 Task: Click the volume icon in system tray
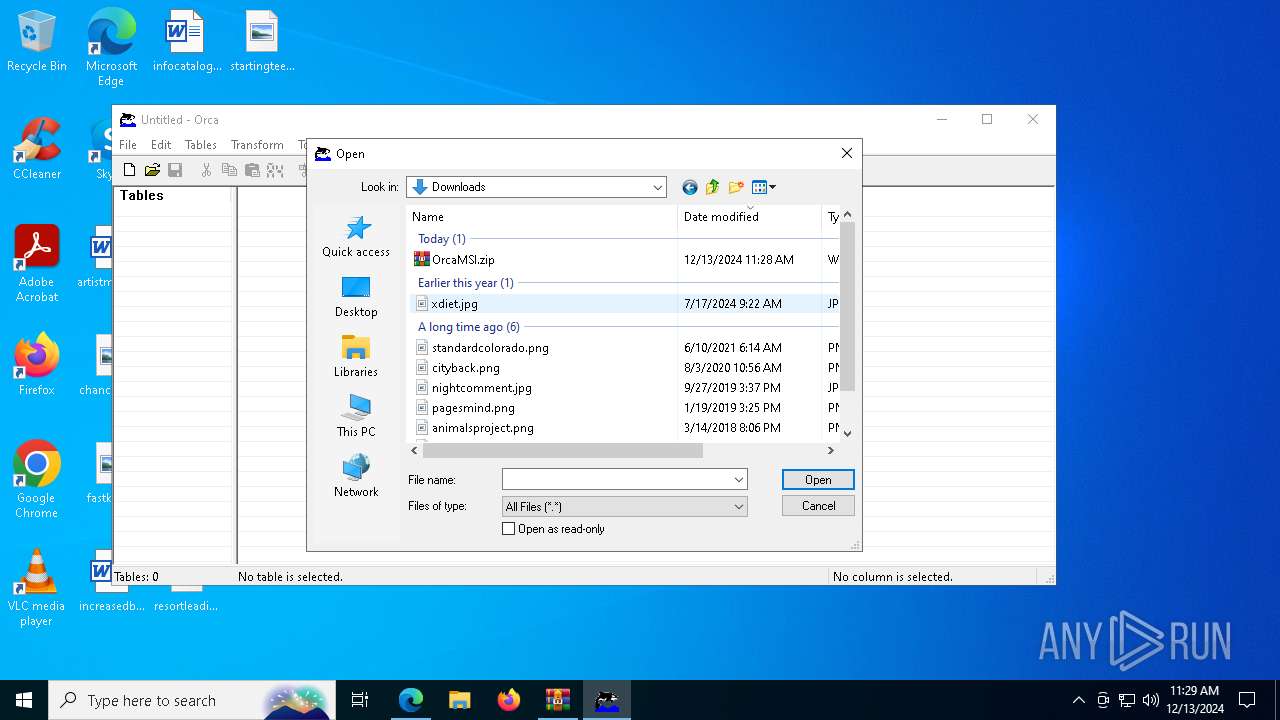click(1151, 700)
